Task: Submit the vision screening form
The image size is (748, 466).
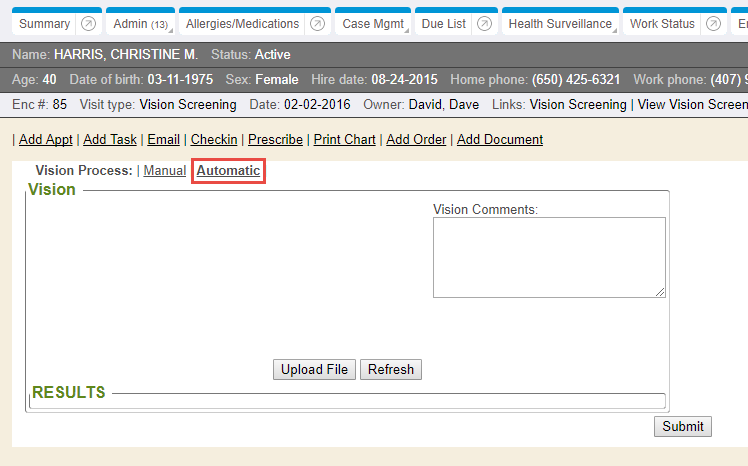Action: [683, 427]
